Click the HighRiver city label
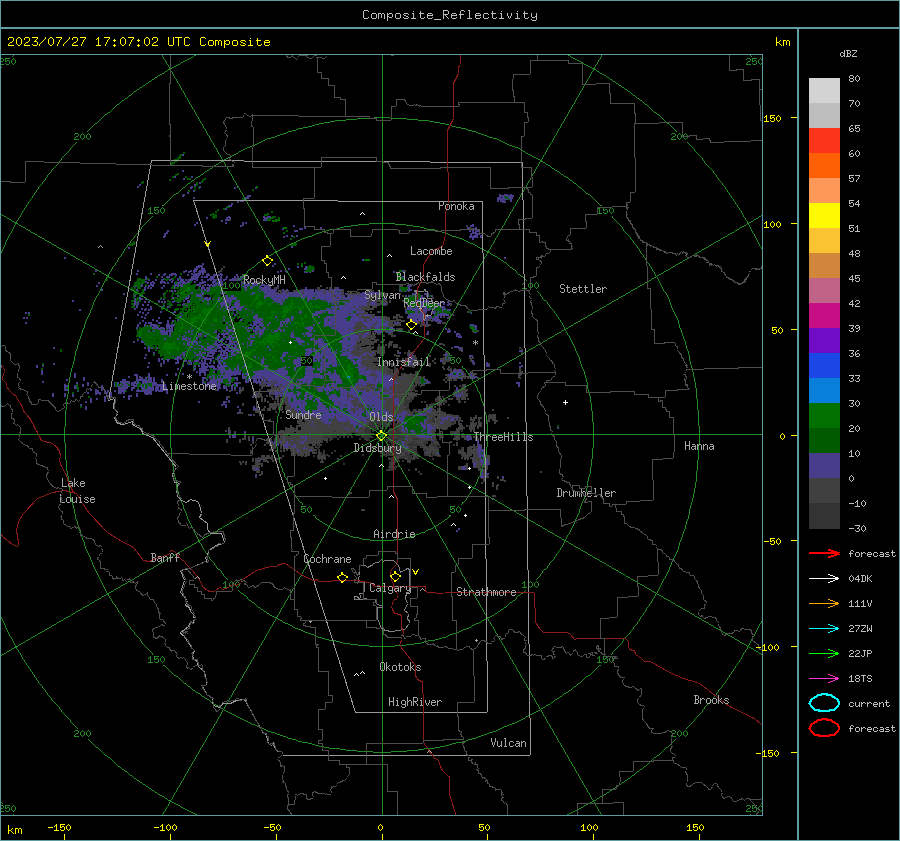 click(x=414, y=702)
